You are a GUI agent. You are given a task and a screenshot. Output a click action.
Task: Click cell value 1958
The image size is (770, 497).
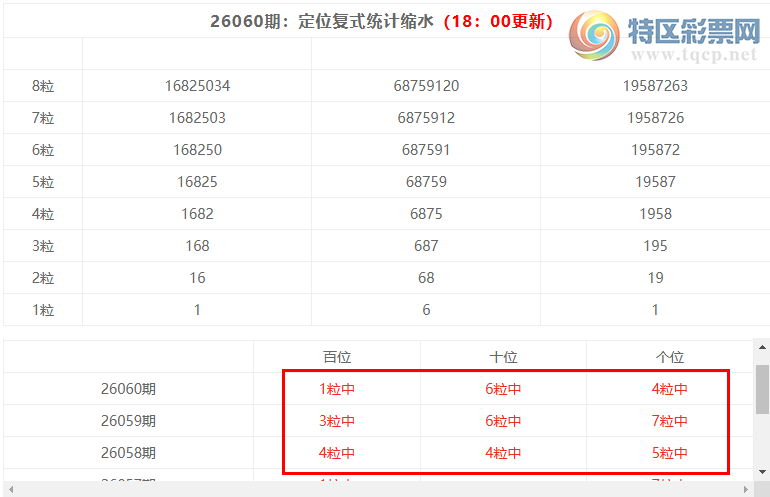point(655,214)
